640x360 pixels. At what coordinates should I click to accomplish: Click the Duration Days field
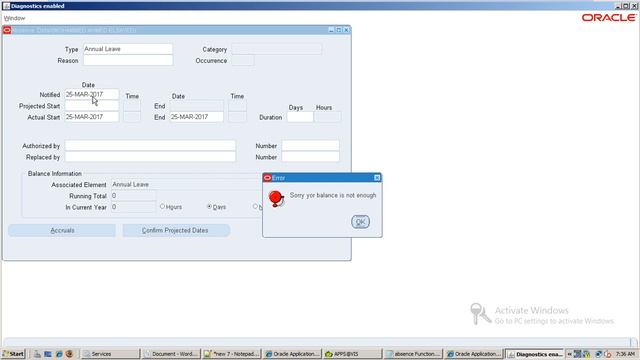pyautogui.click(x=300, y=117)
